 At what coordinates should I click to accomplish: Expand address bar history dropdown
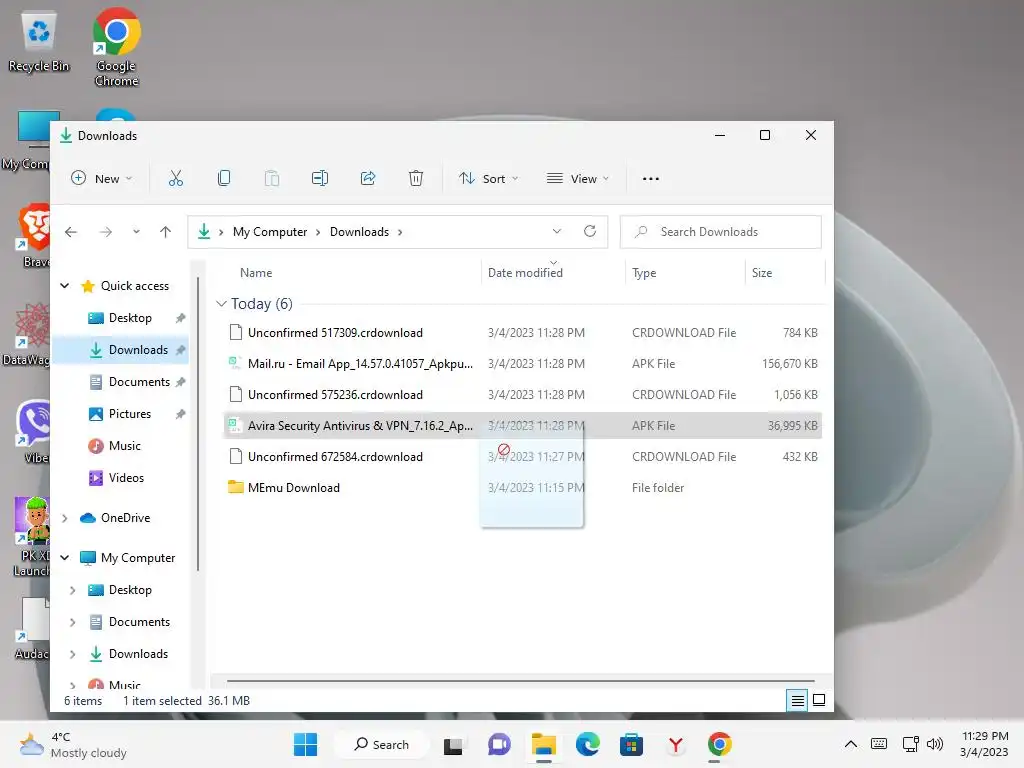[556, 231]
